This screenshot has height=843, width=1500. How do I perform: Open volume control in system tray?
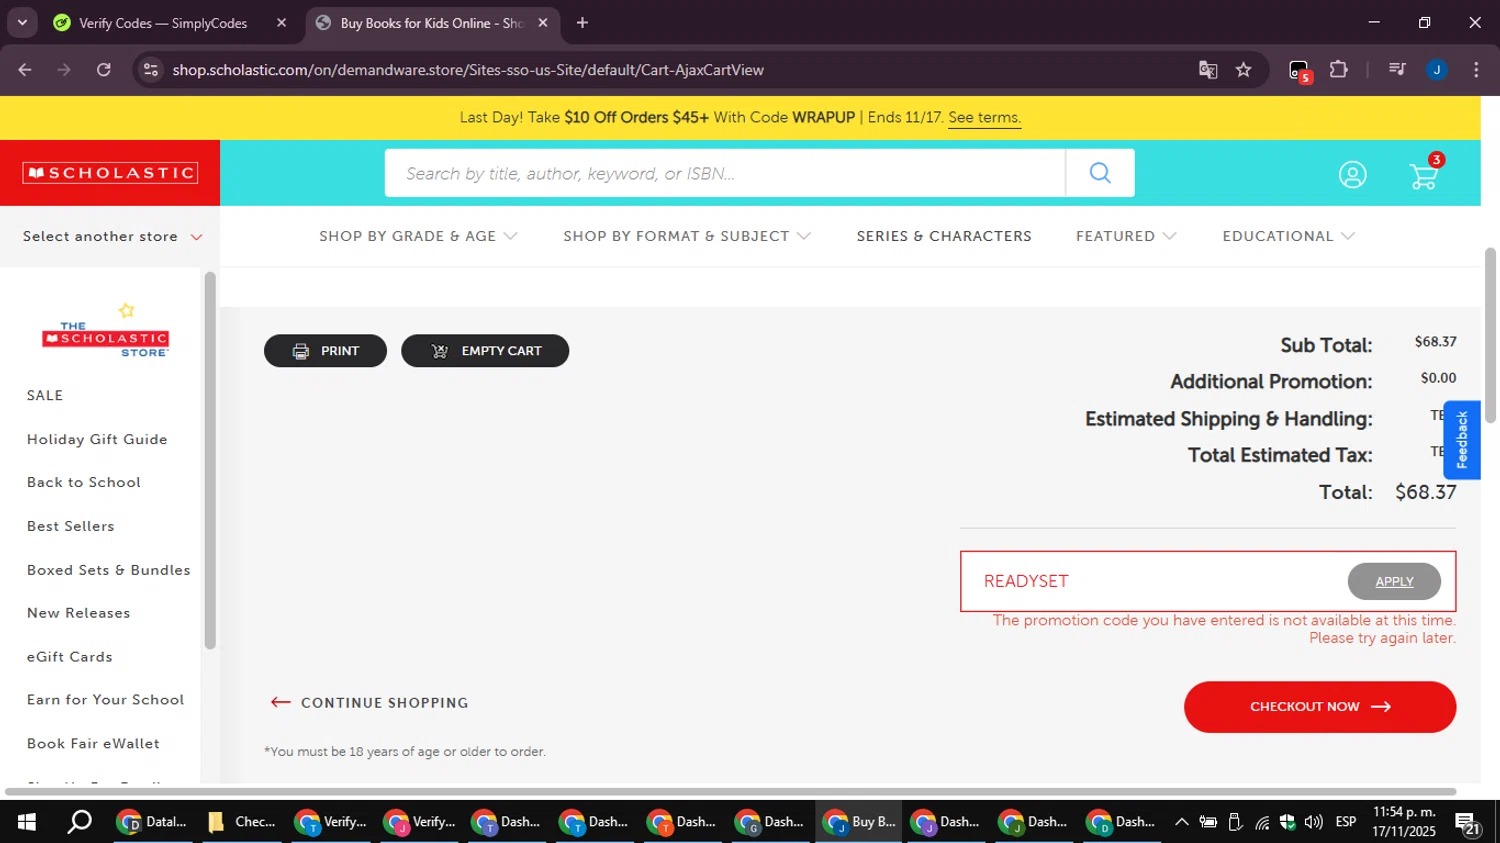coord(1314,822)
